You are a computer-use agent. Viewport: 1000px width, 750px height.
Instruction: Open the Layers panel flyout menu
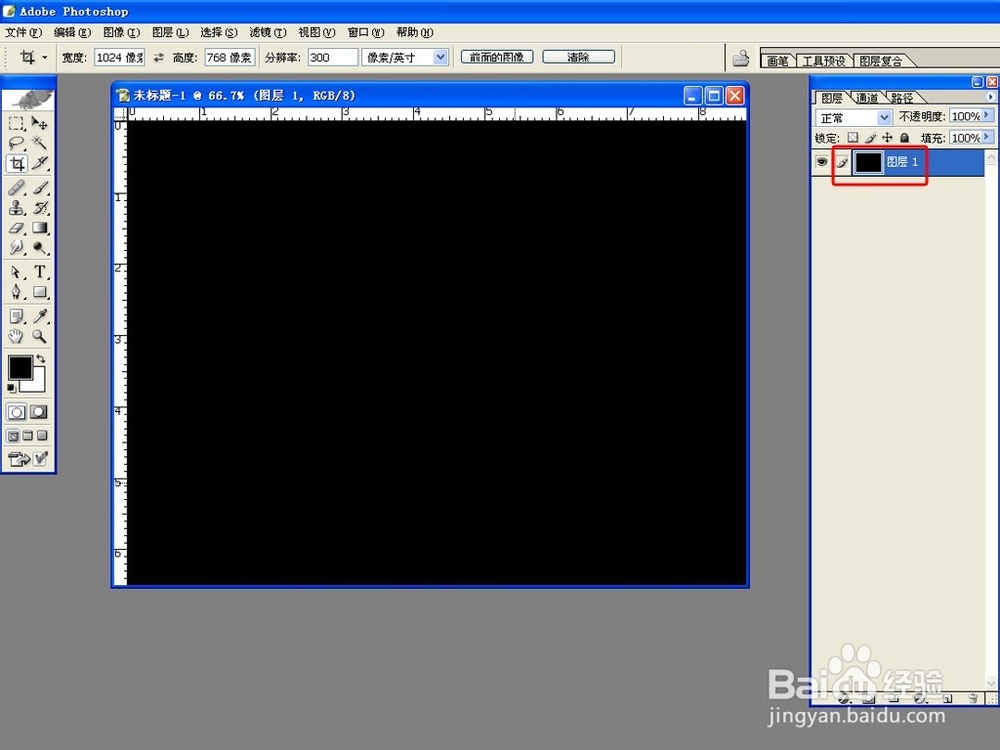click(990, 97)
